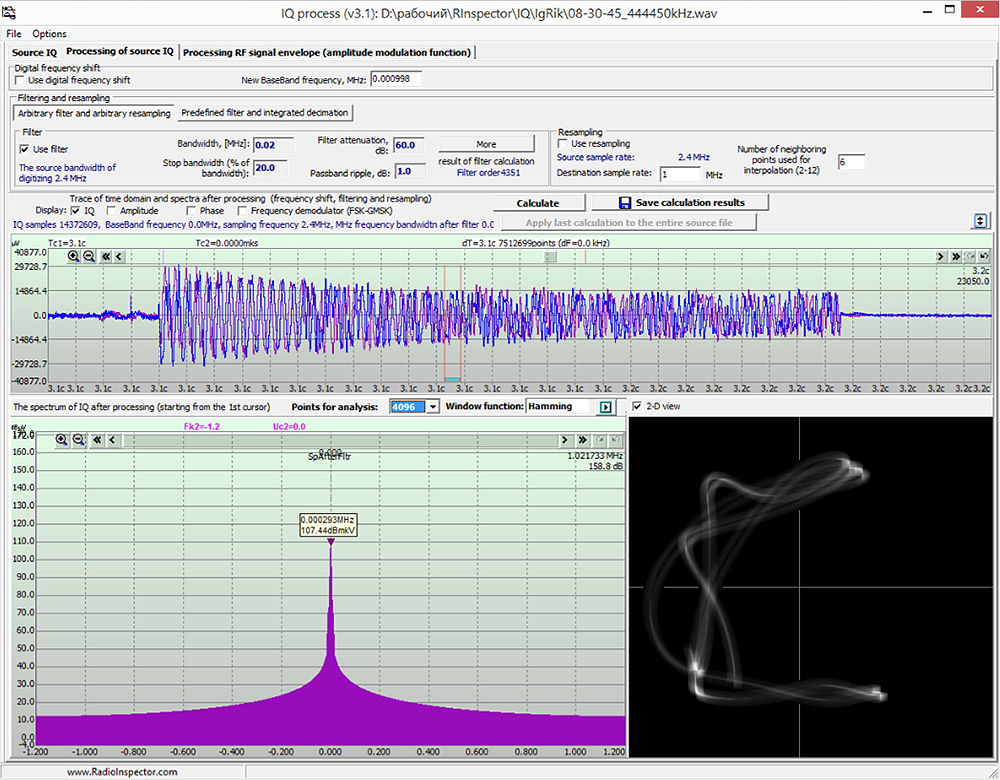
Task: Toggle the 2-D view checkbox
Action: point(639,406)
